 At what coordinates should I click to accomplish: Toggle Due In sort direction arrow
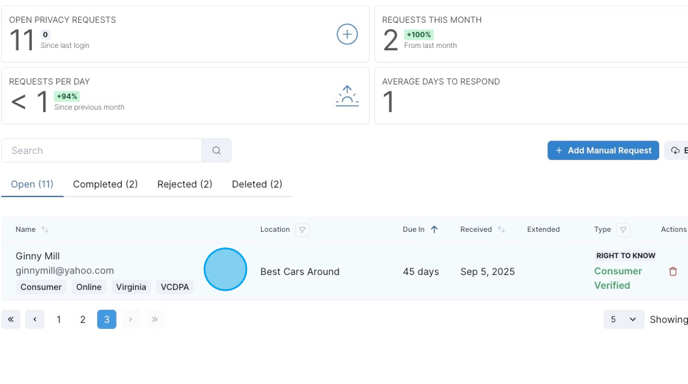pyautogui.click(x=434, y=230)
